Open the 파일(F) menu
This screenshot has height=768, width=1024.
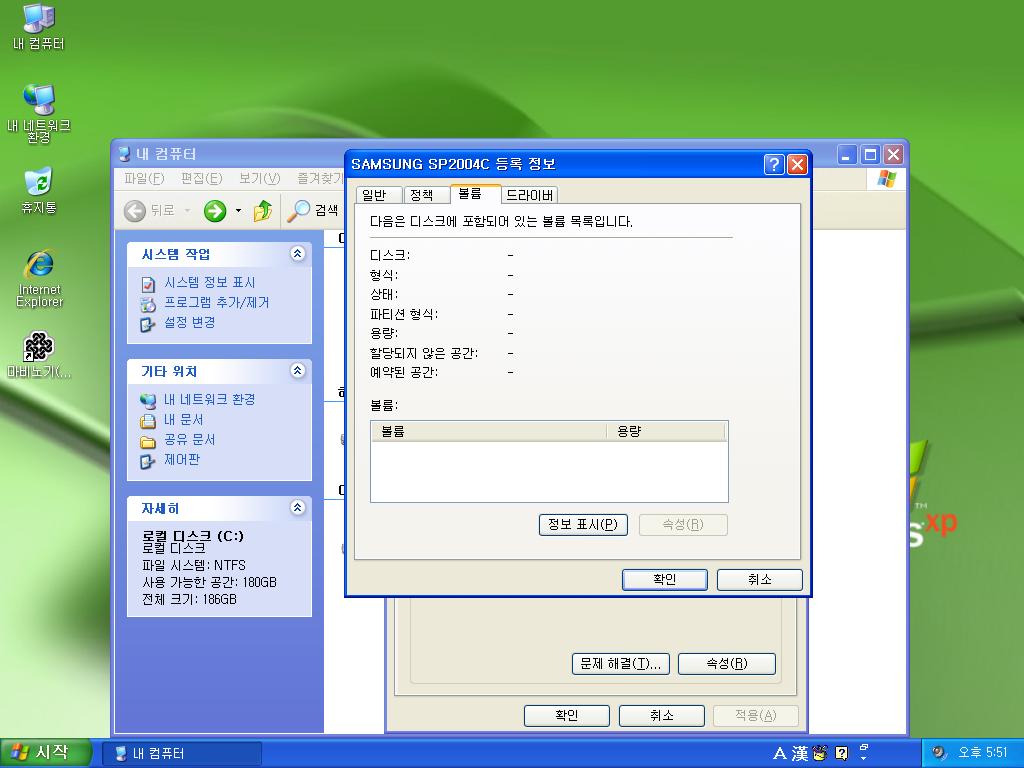tap(144, 178)
